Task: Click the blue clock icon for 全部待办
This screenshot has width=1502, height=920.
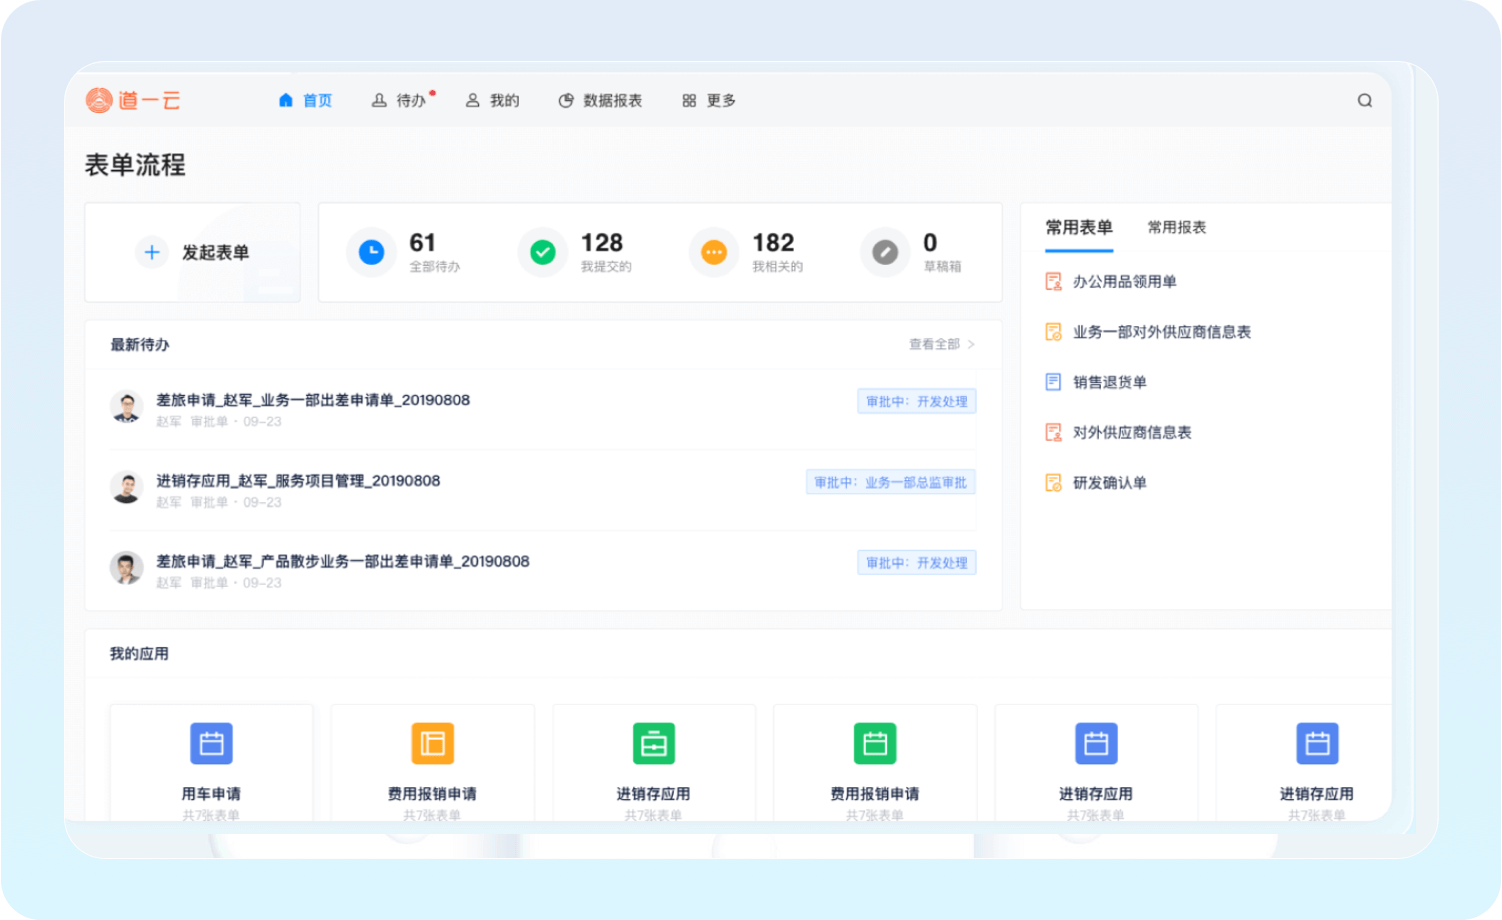Action: tap(371, 252)
